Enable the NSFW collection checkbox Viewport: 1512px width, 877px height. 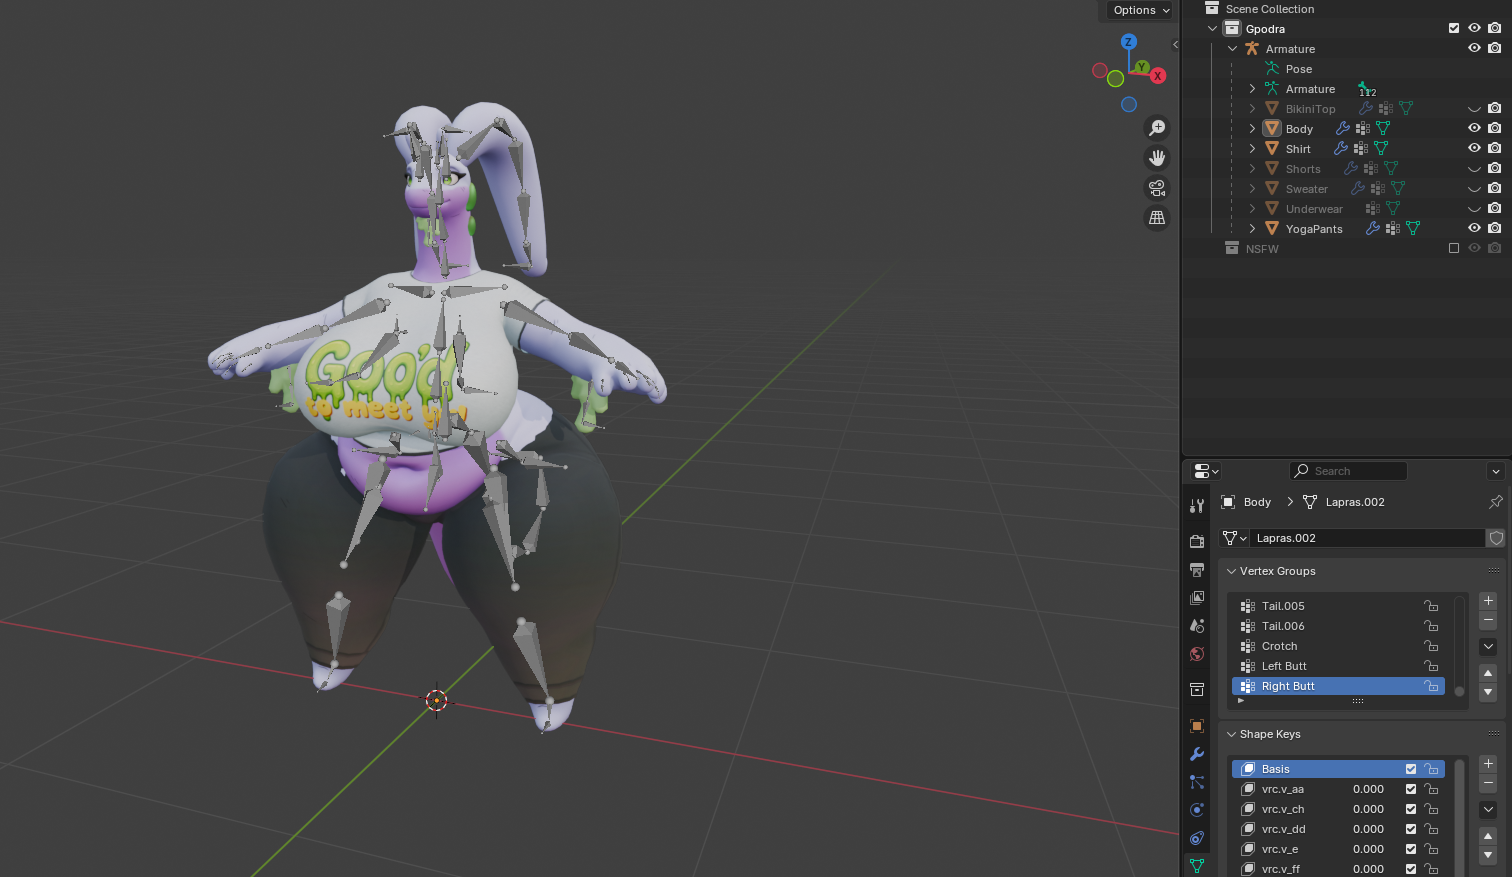point(1454,248)
